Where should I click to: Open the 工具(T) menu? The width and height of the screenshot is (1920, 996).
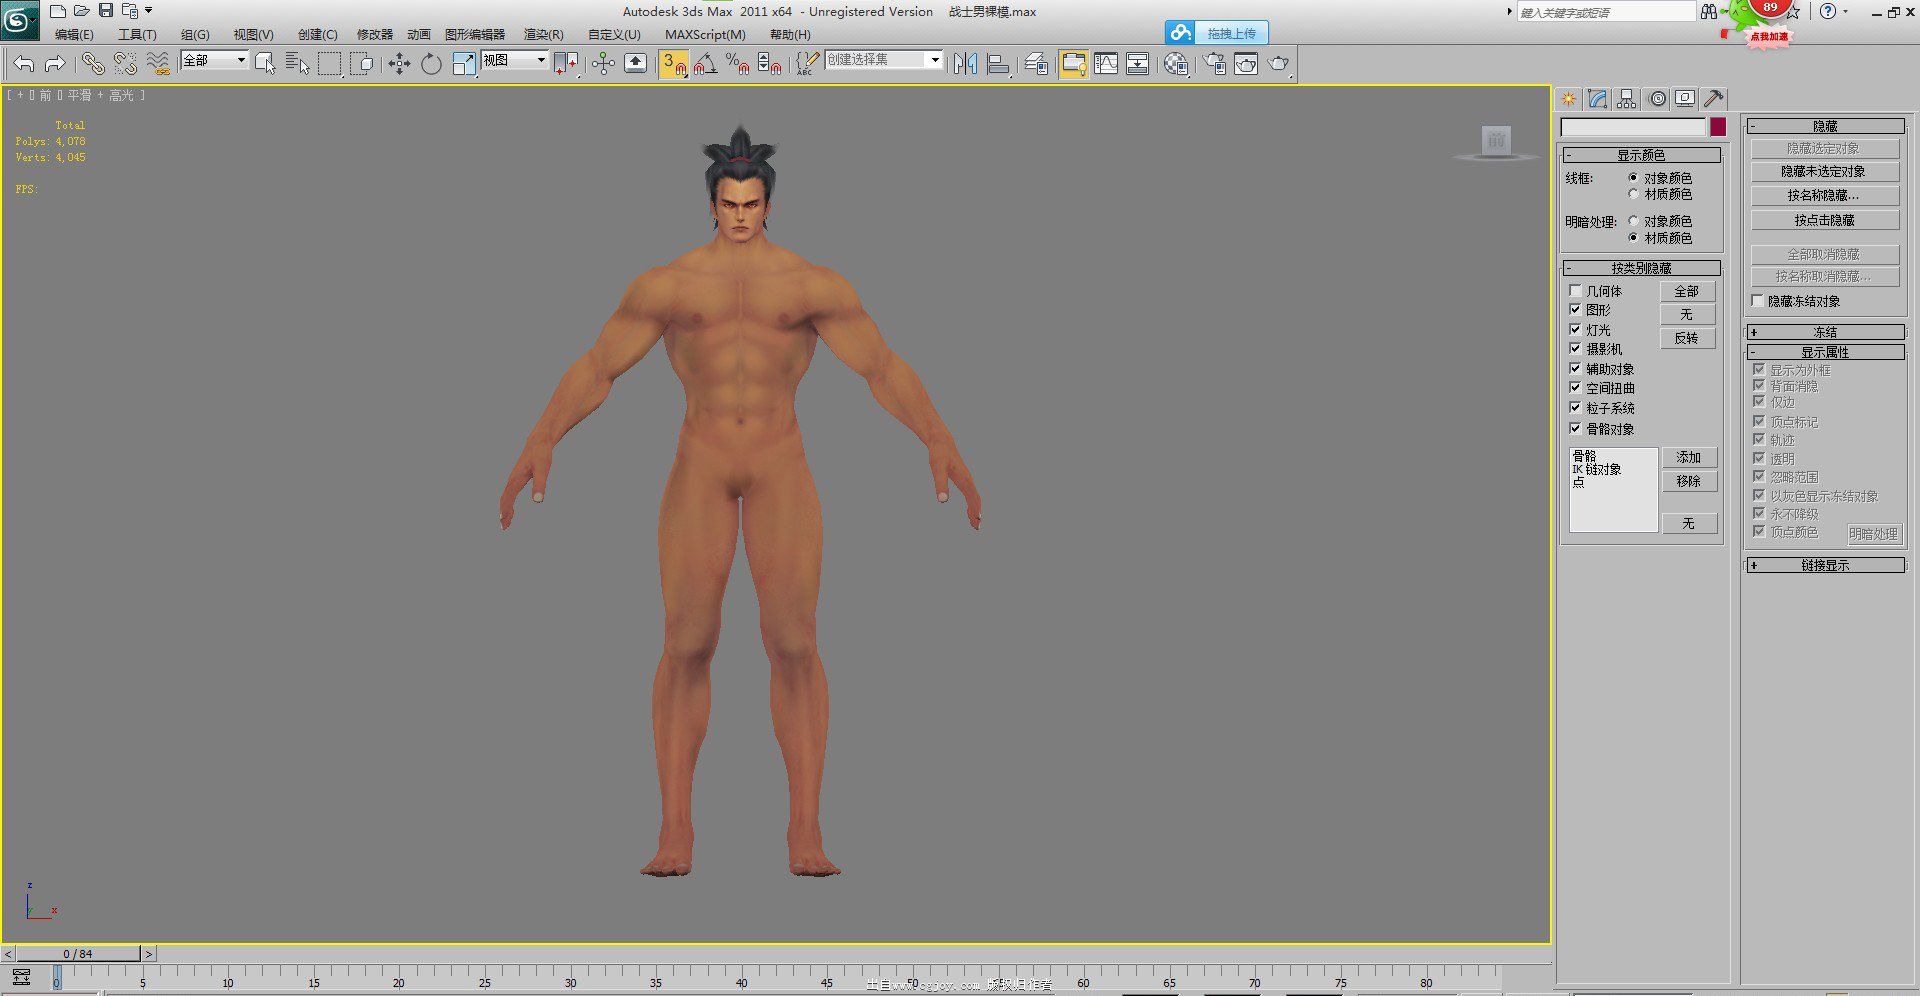137,34
